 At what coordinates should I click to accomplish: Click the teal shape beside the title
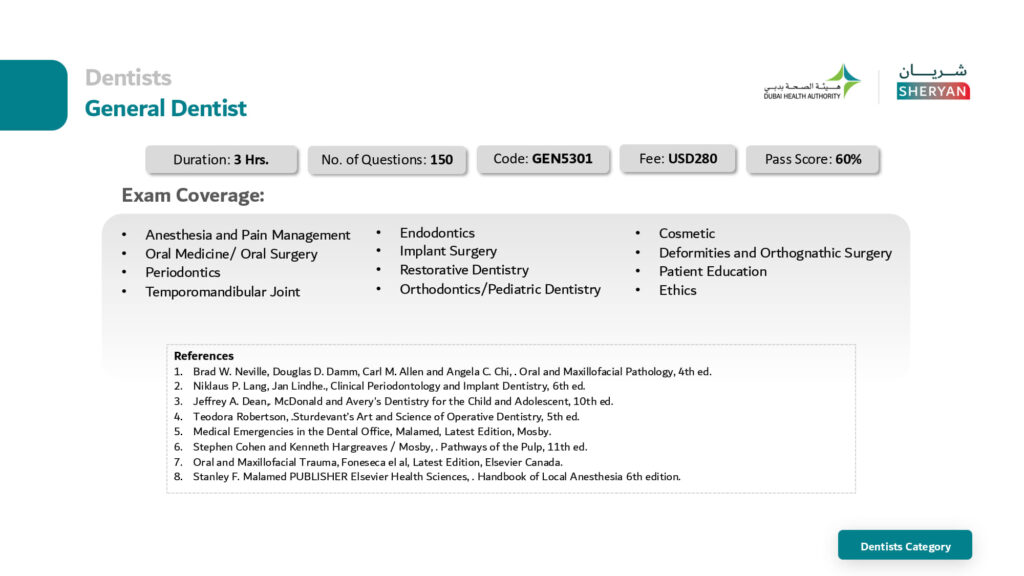(x=33, y=95)
